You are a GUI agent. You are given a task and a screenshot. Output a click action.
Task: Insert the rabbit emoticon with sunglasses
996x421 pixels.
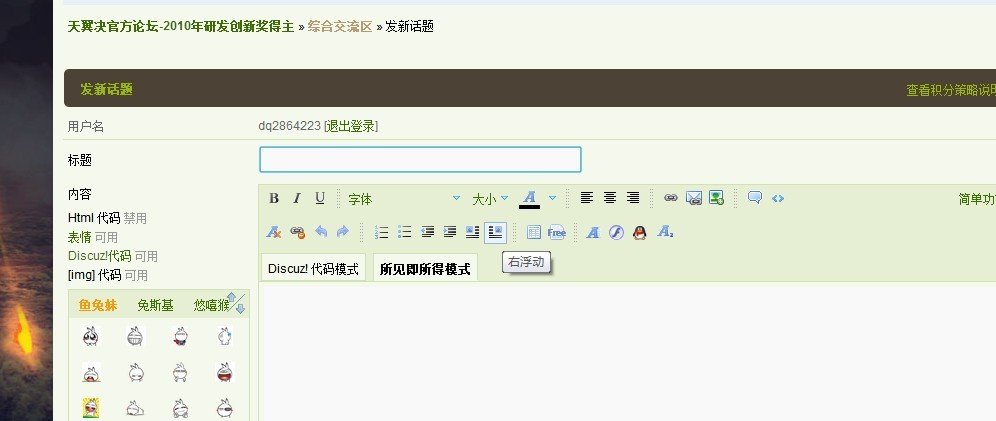[224, 408]
